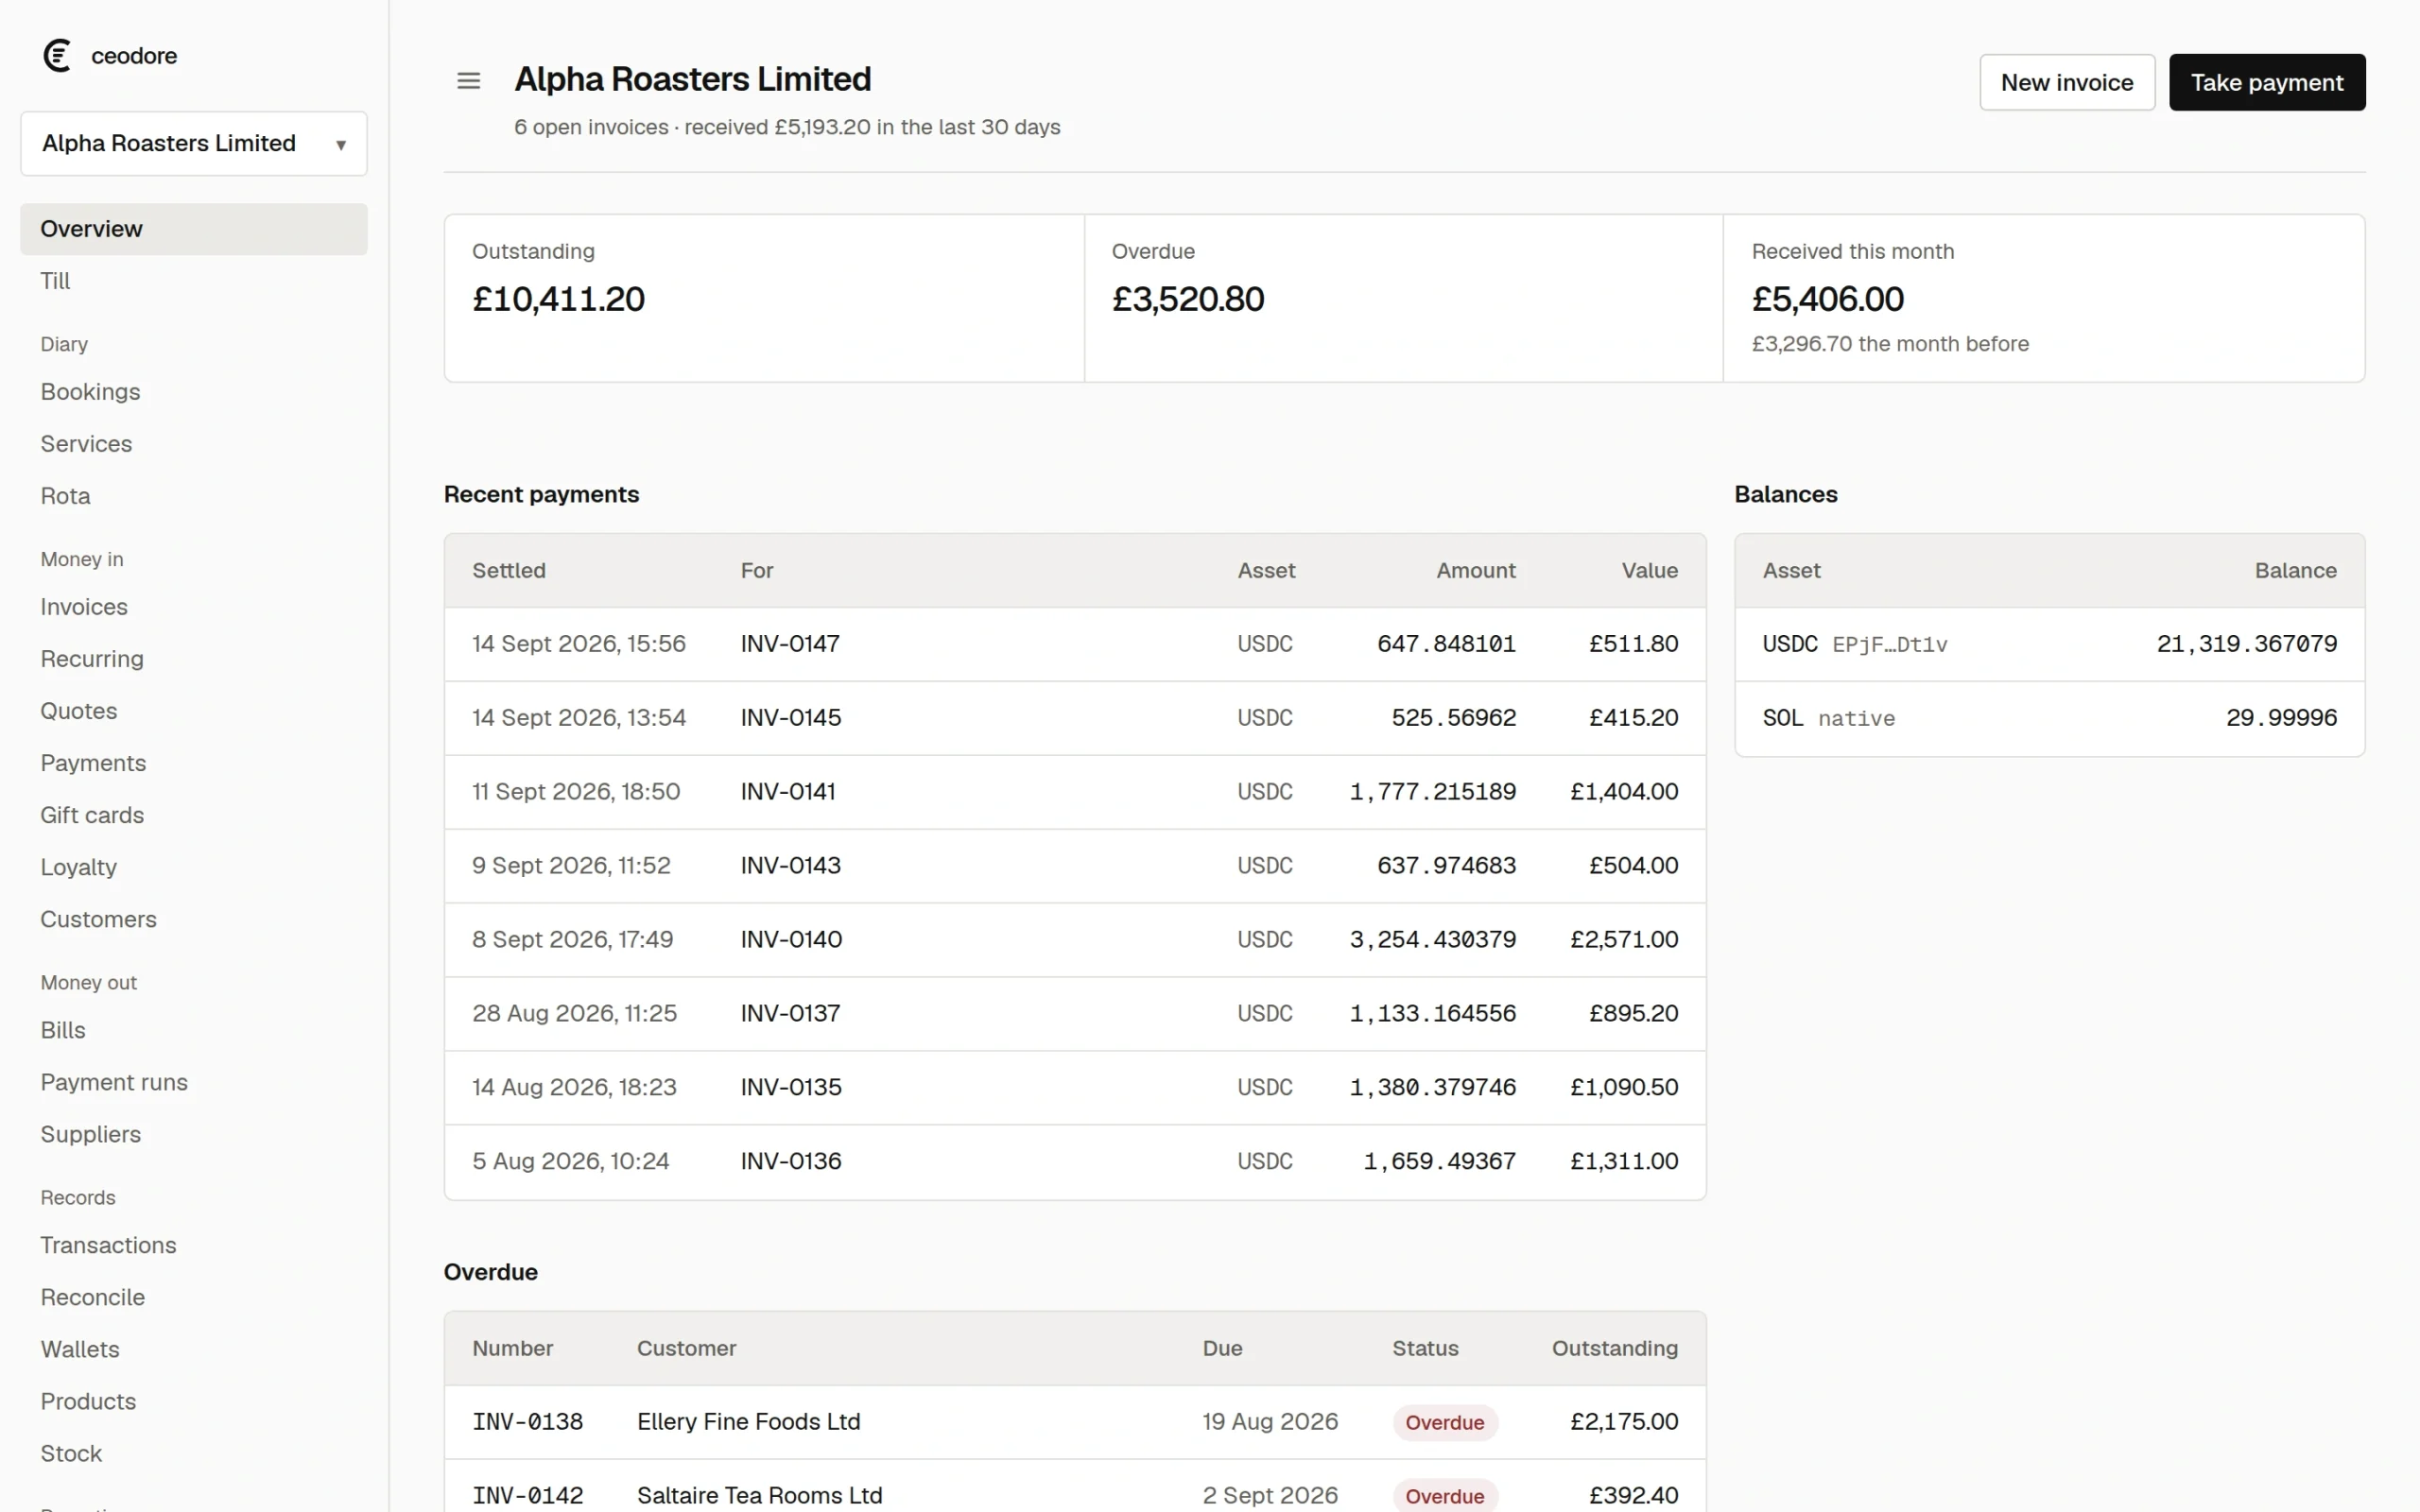Click customer Ellery Fine Foods Ltd
Image resolution: width=2420 pixels, height=1512 pixels.
tap(748, 1422)
